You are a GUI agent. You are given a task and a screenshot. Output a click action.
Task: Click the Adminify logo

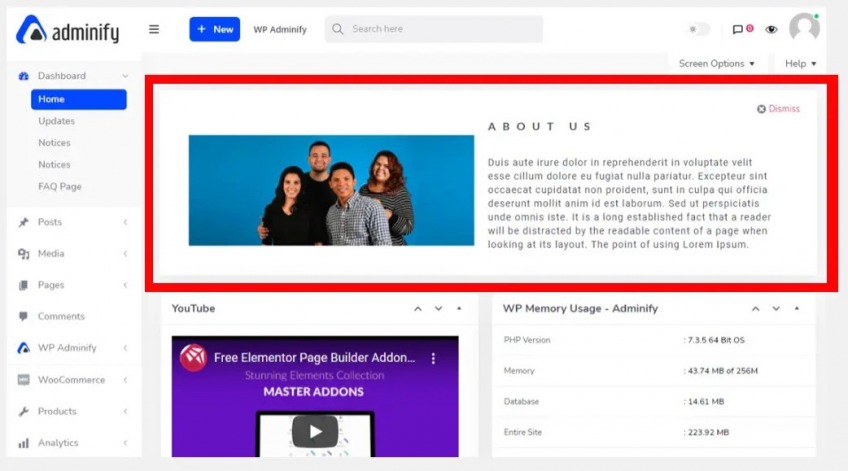click(68, 31)
